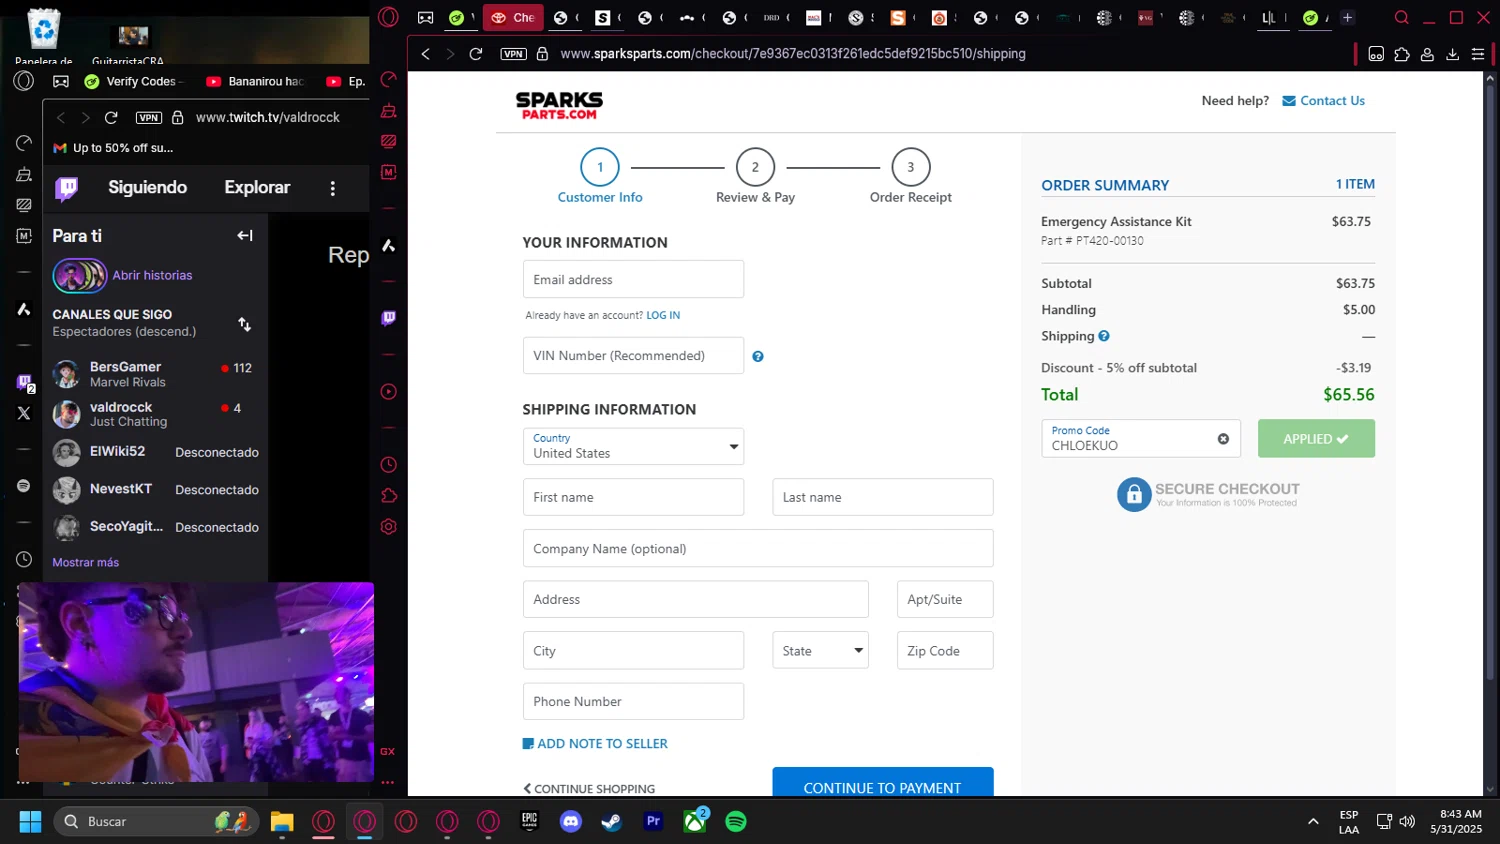The width and height of the screenshot is (1500, 844).
Task: Click the green APPLIED button
Action: [x=1316, y=439]
